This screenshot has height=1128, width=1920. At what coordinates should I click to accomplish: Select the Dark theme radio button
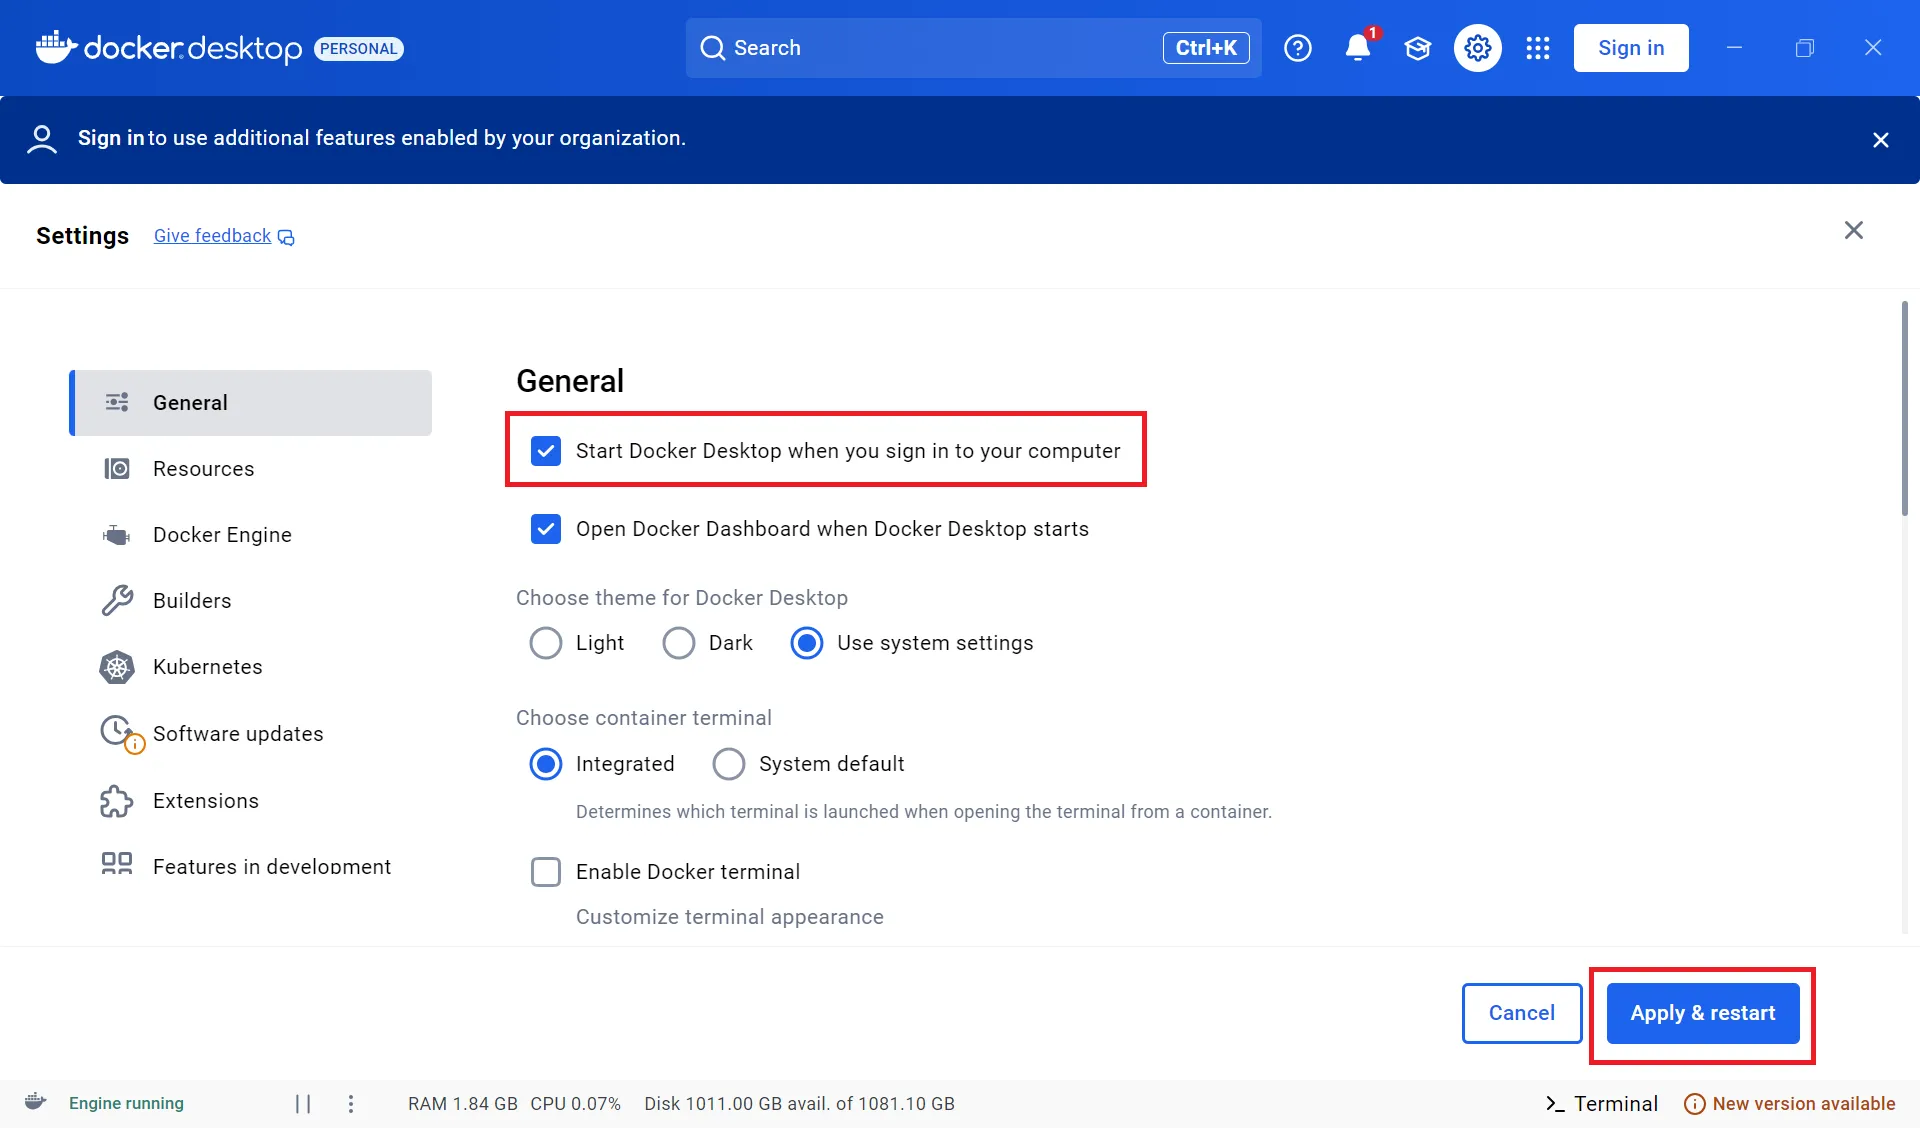679,643
